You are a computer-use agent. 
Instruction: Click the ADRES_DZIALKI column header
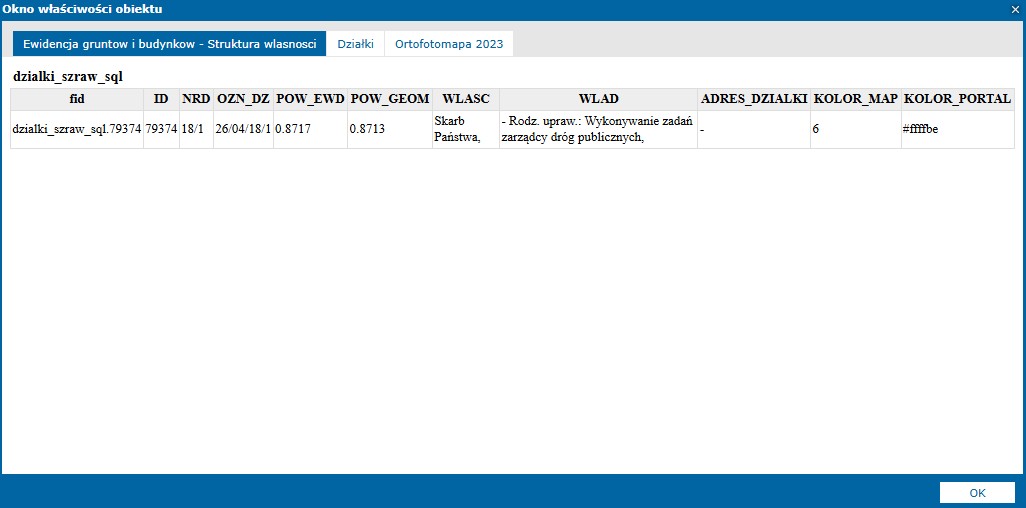coord(754,99)
